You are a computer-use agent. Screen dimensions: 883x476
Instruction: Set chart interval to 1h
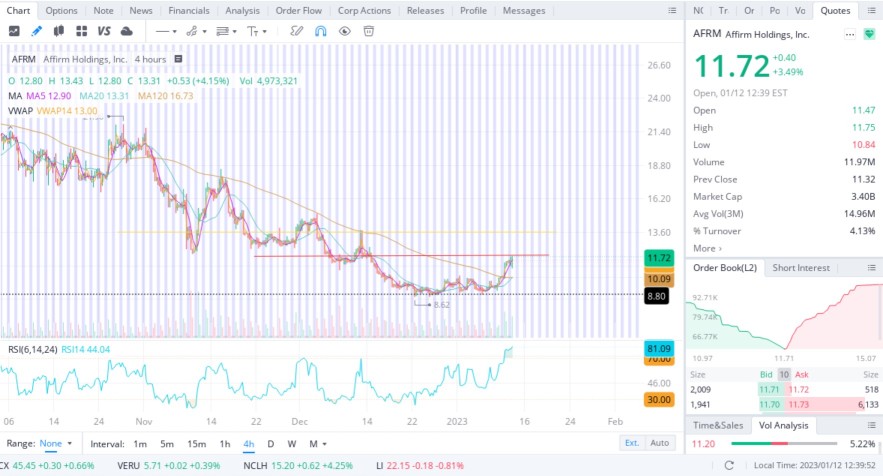coord(225,444)
